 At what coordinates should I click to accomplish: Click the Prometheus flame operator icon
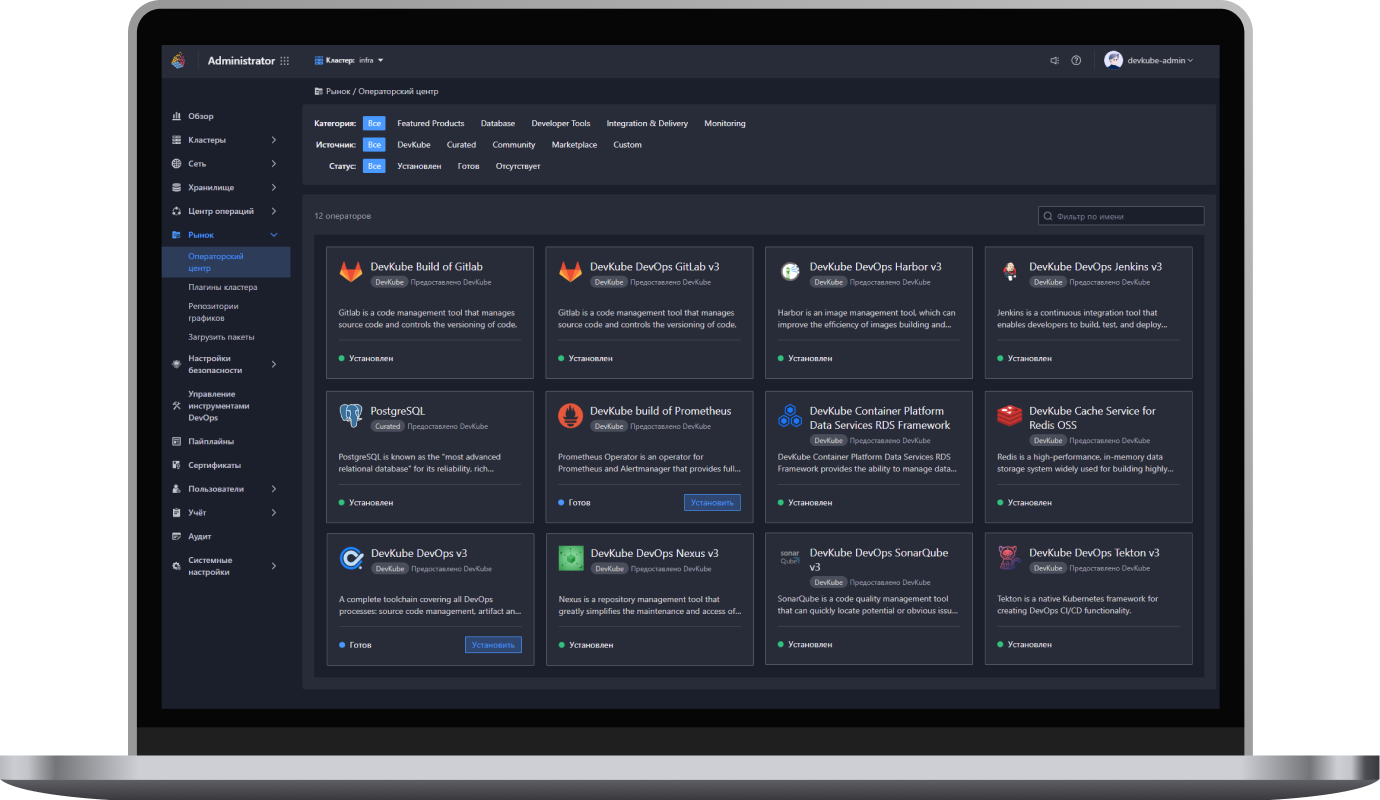pyautogui.click(x=570, y=416)
